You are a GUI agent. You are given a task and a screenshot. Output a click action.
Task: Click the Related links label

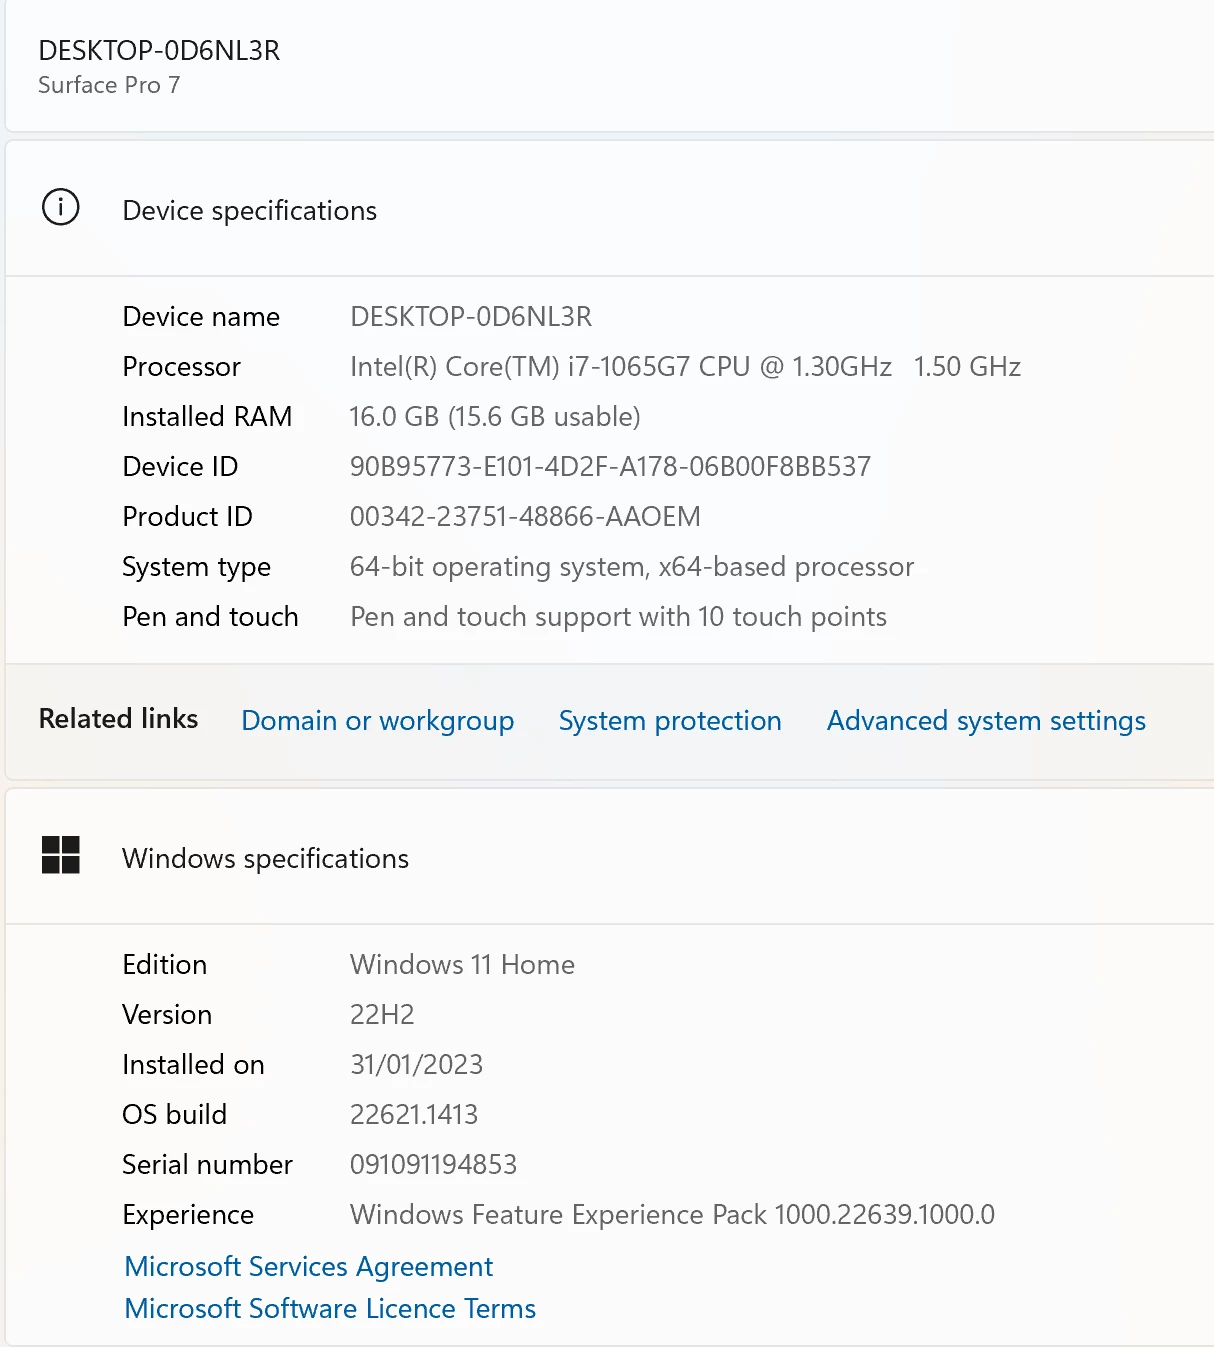click(x=118, y=718)
